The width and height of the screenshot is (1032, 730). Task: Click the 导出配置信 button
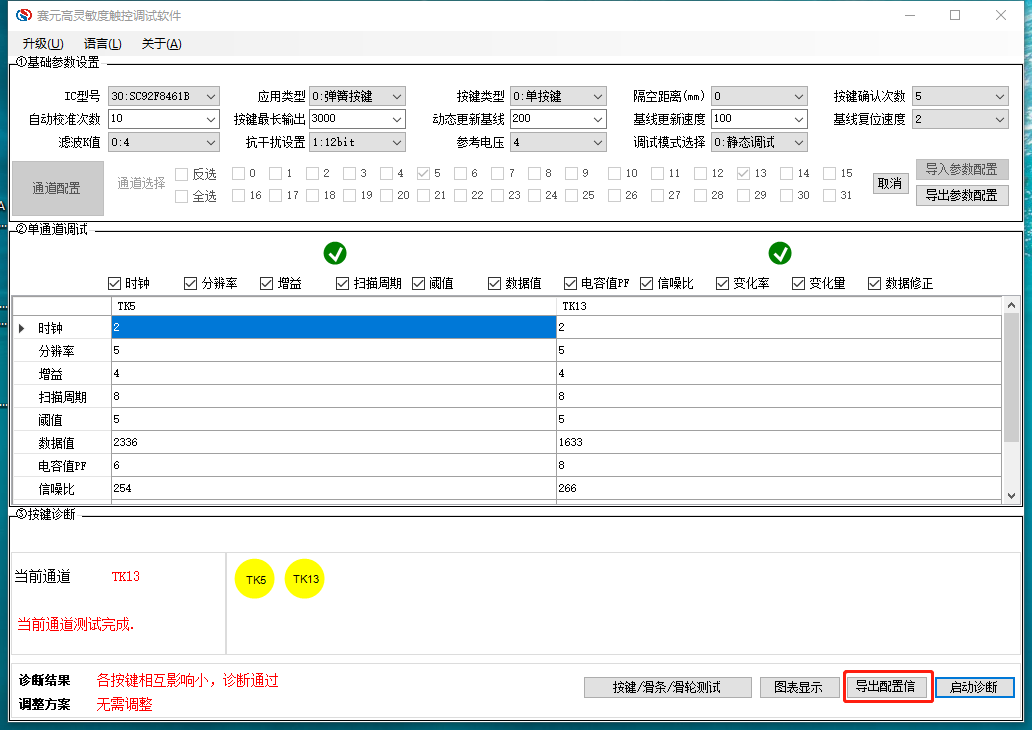886,687
